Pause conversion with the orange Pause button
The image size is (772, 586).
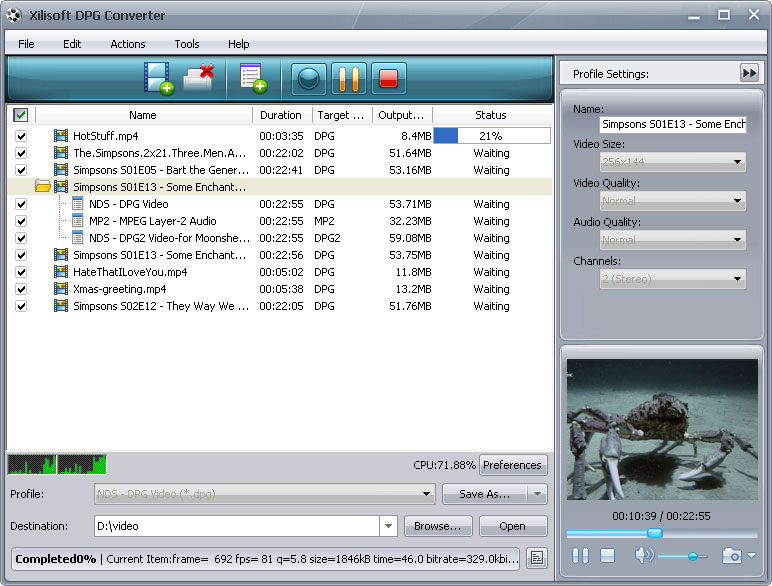tap(349, 78)
